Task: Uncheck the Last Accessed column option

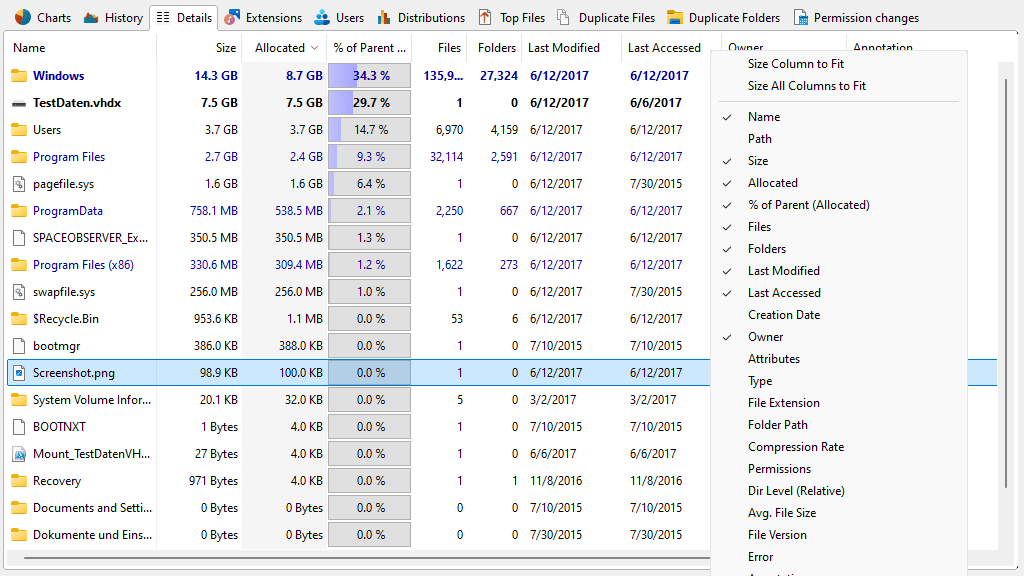Action: (783, 293)
